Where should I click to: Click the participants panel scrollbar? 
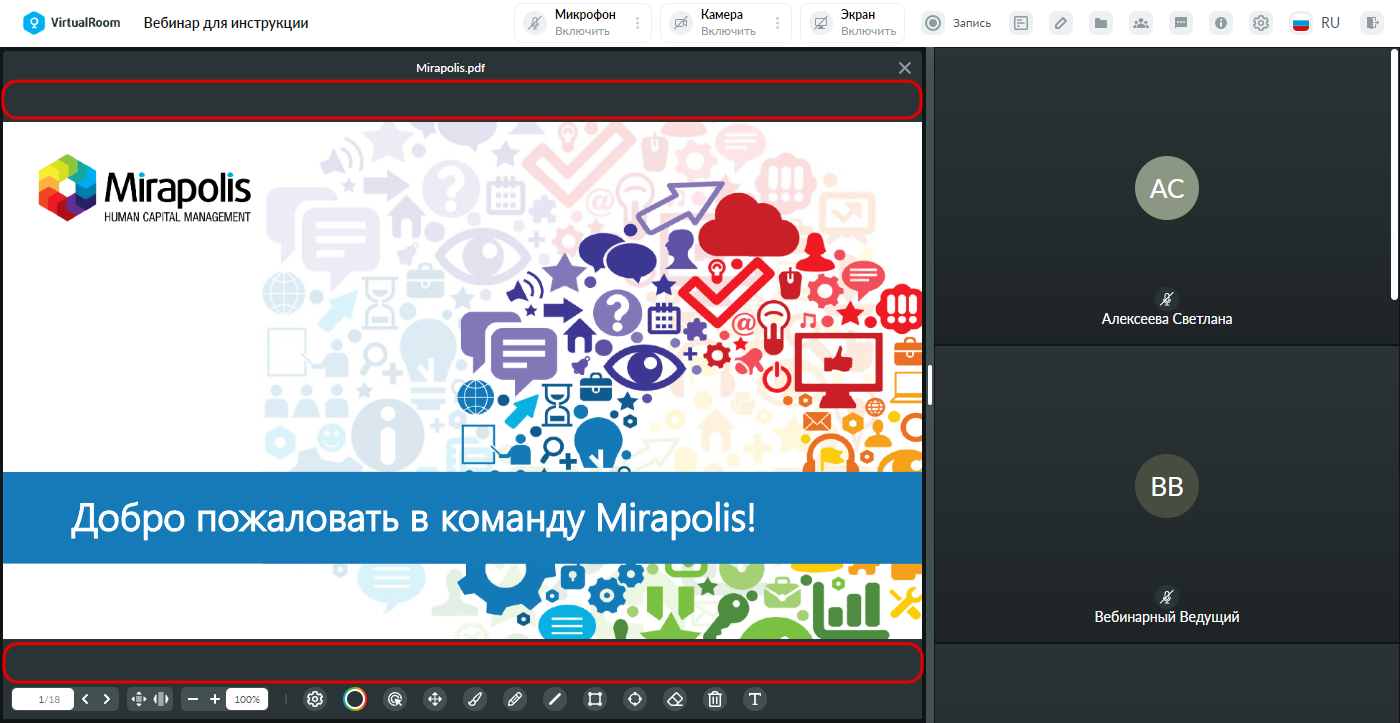click(x=1395, y=175)
